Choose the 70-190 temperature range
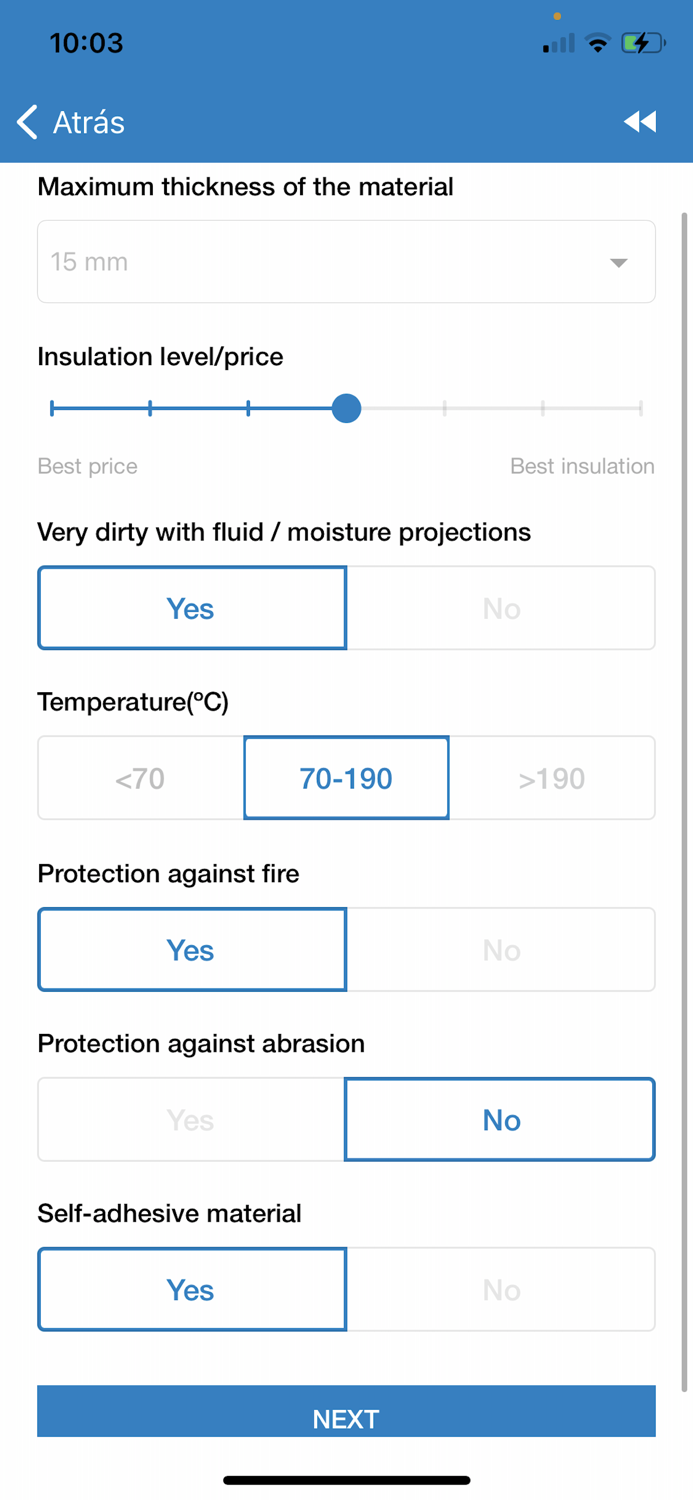 tap(346, 779)
